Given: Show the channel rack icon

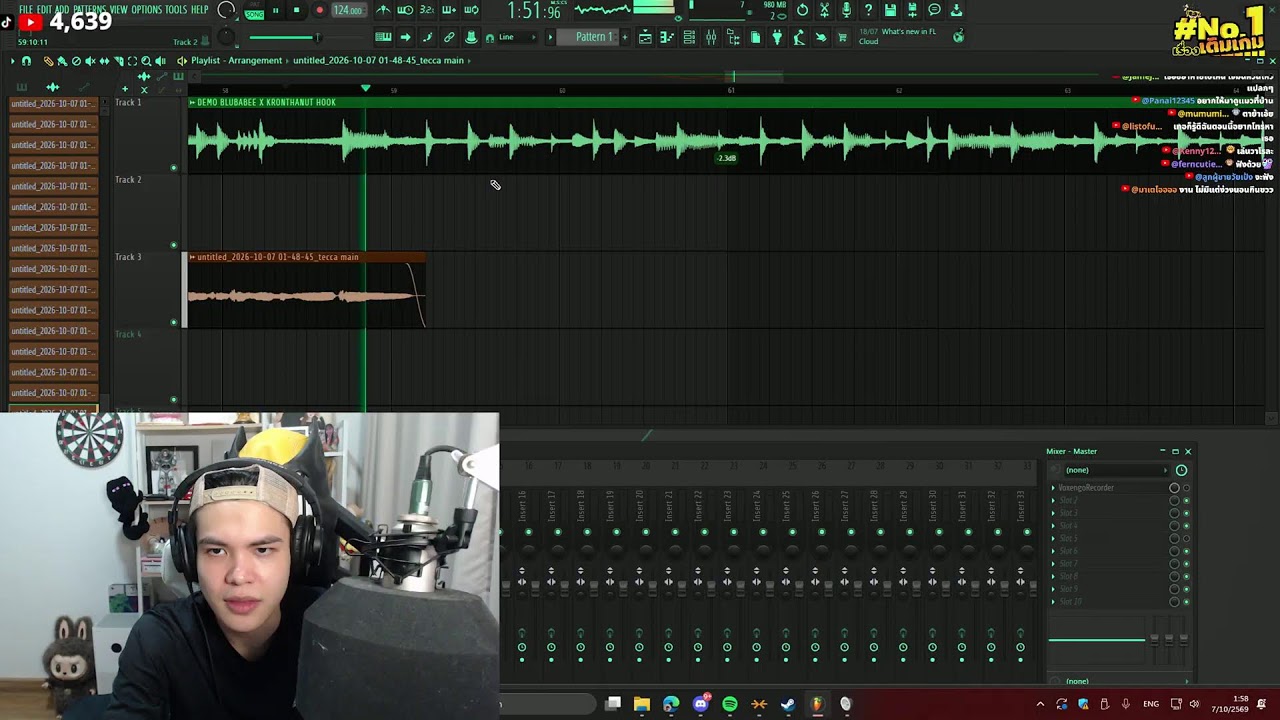Looking at the screenshot, I should [689, 37].
